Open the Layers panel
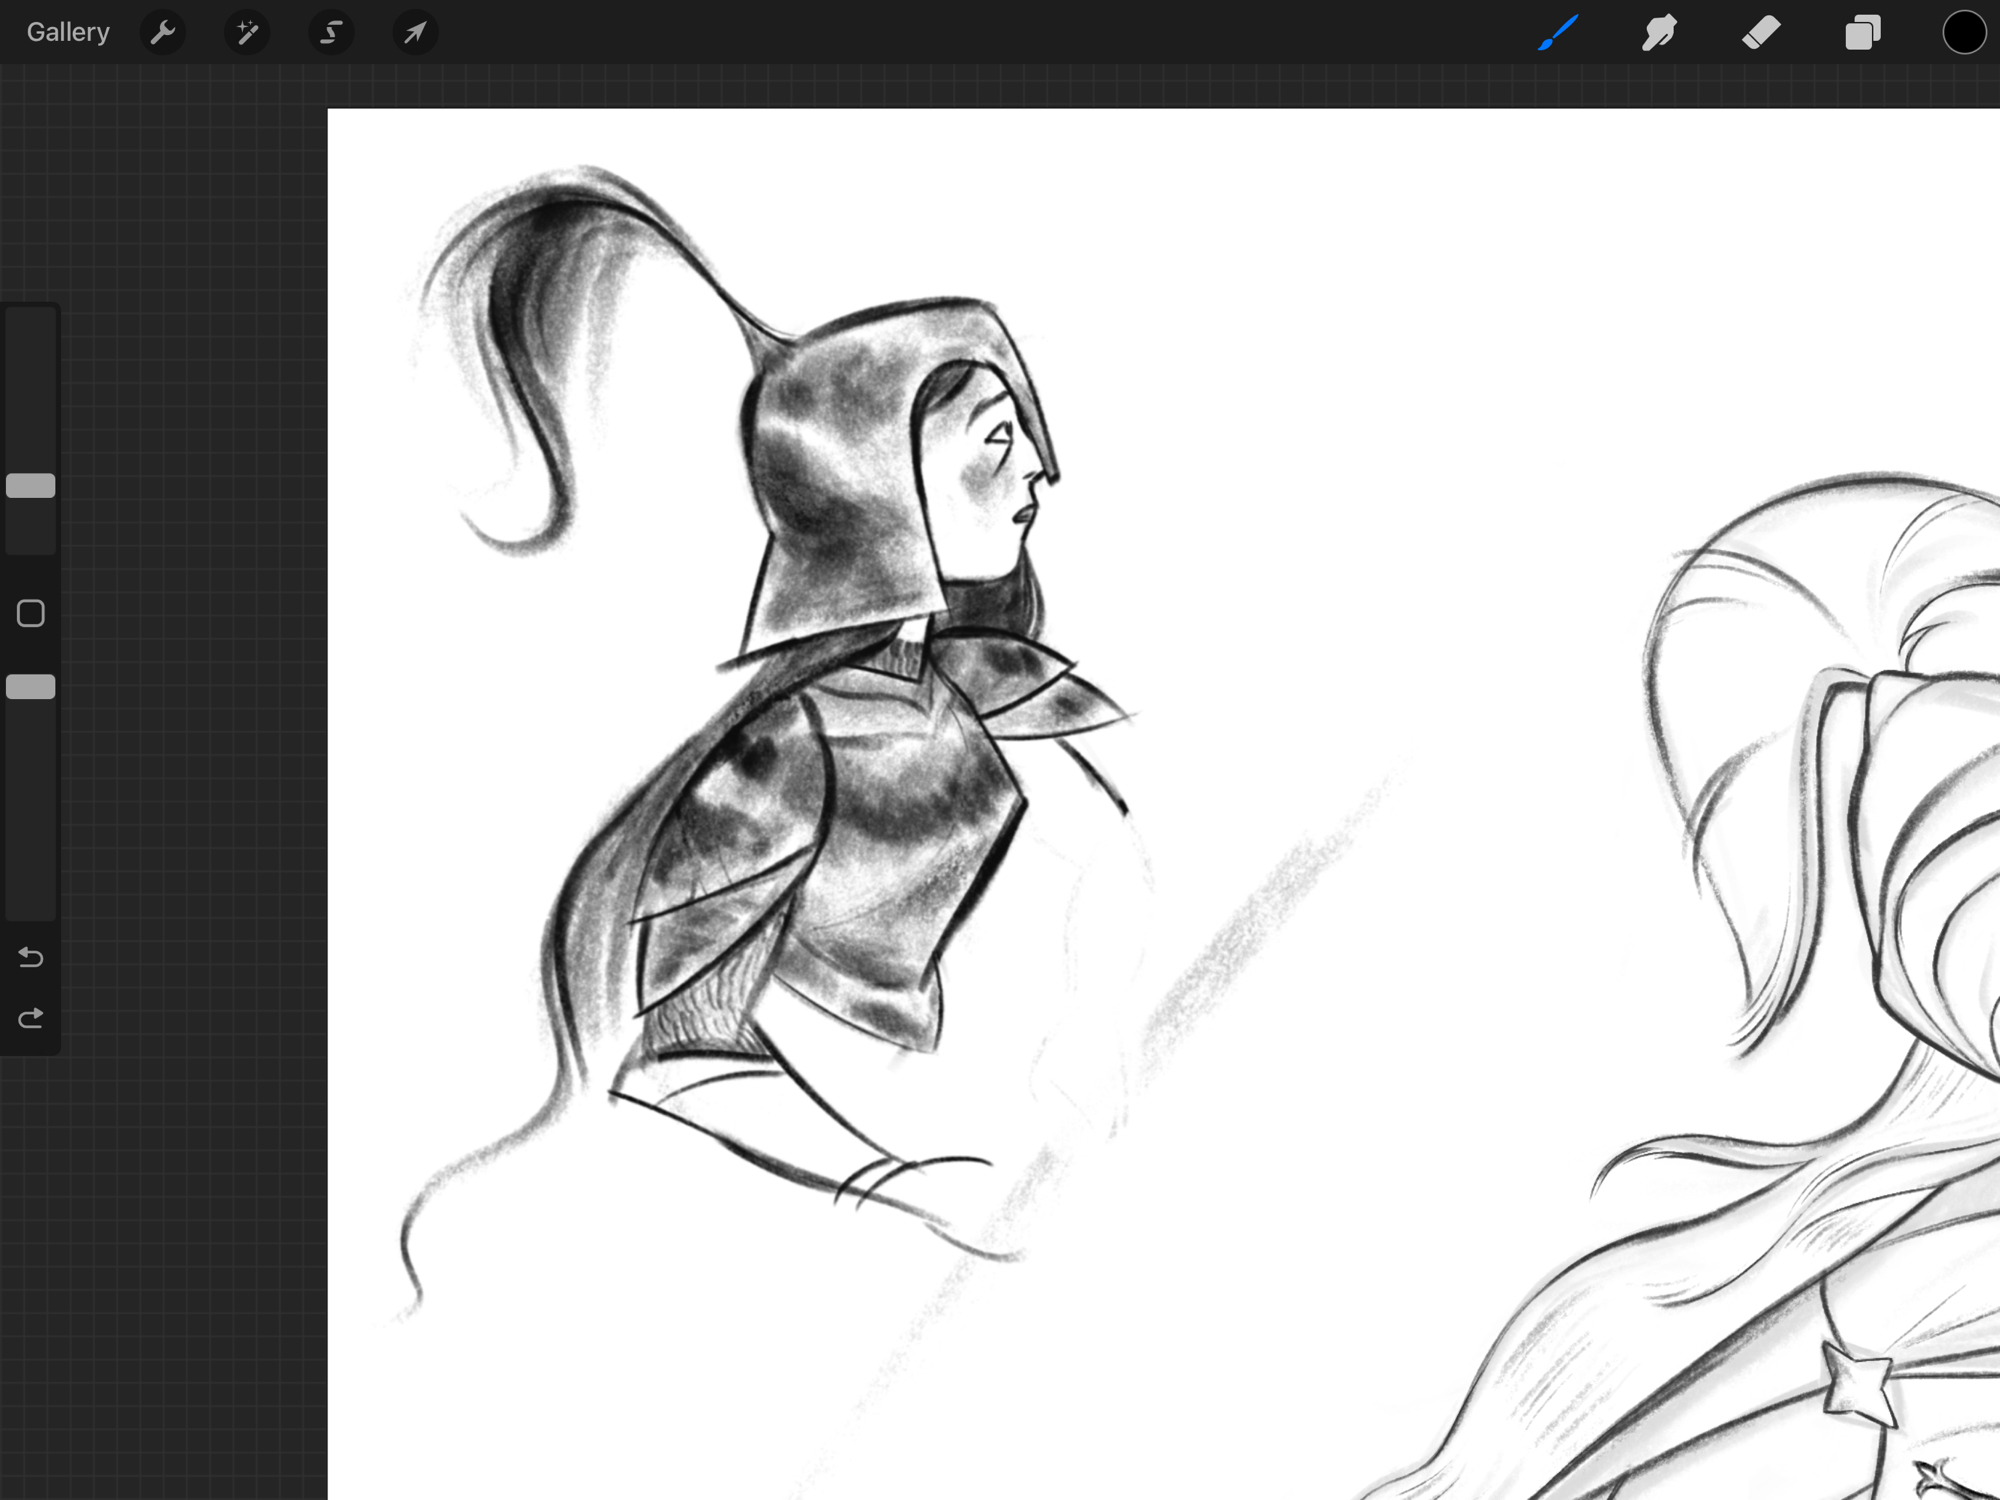The image size is (2000, 1500). click(1862, 33)
